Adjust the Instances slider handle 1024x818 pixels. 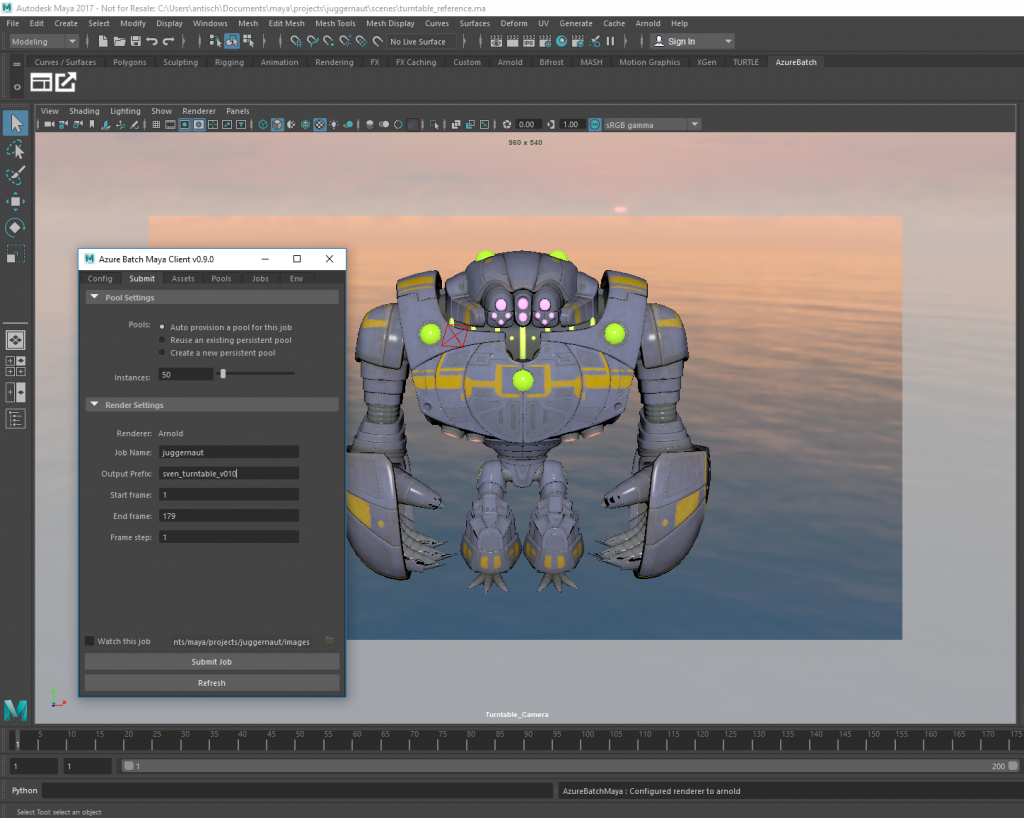223,374
